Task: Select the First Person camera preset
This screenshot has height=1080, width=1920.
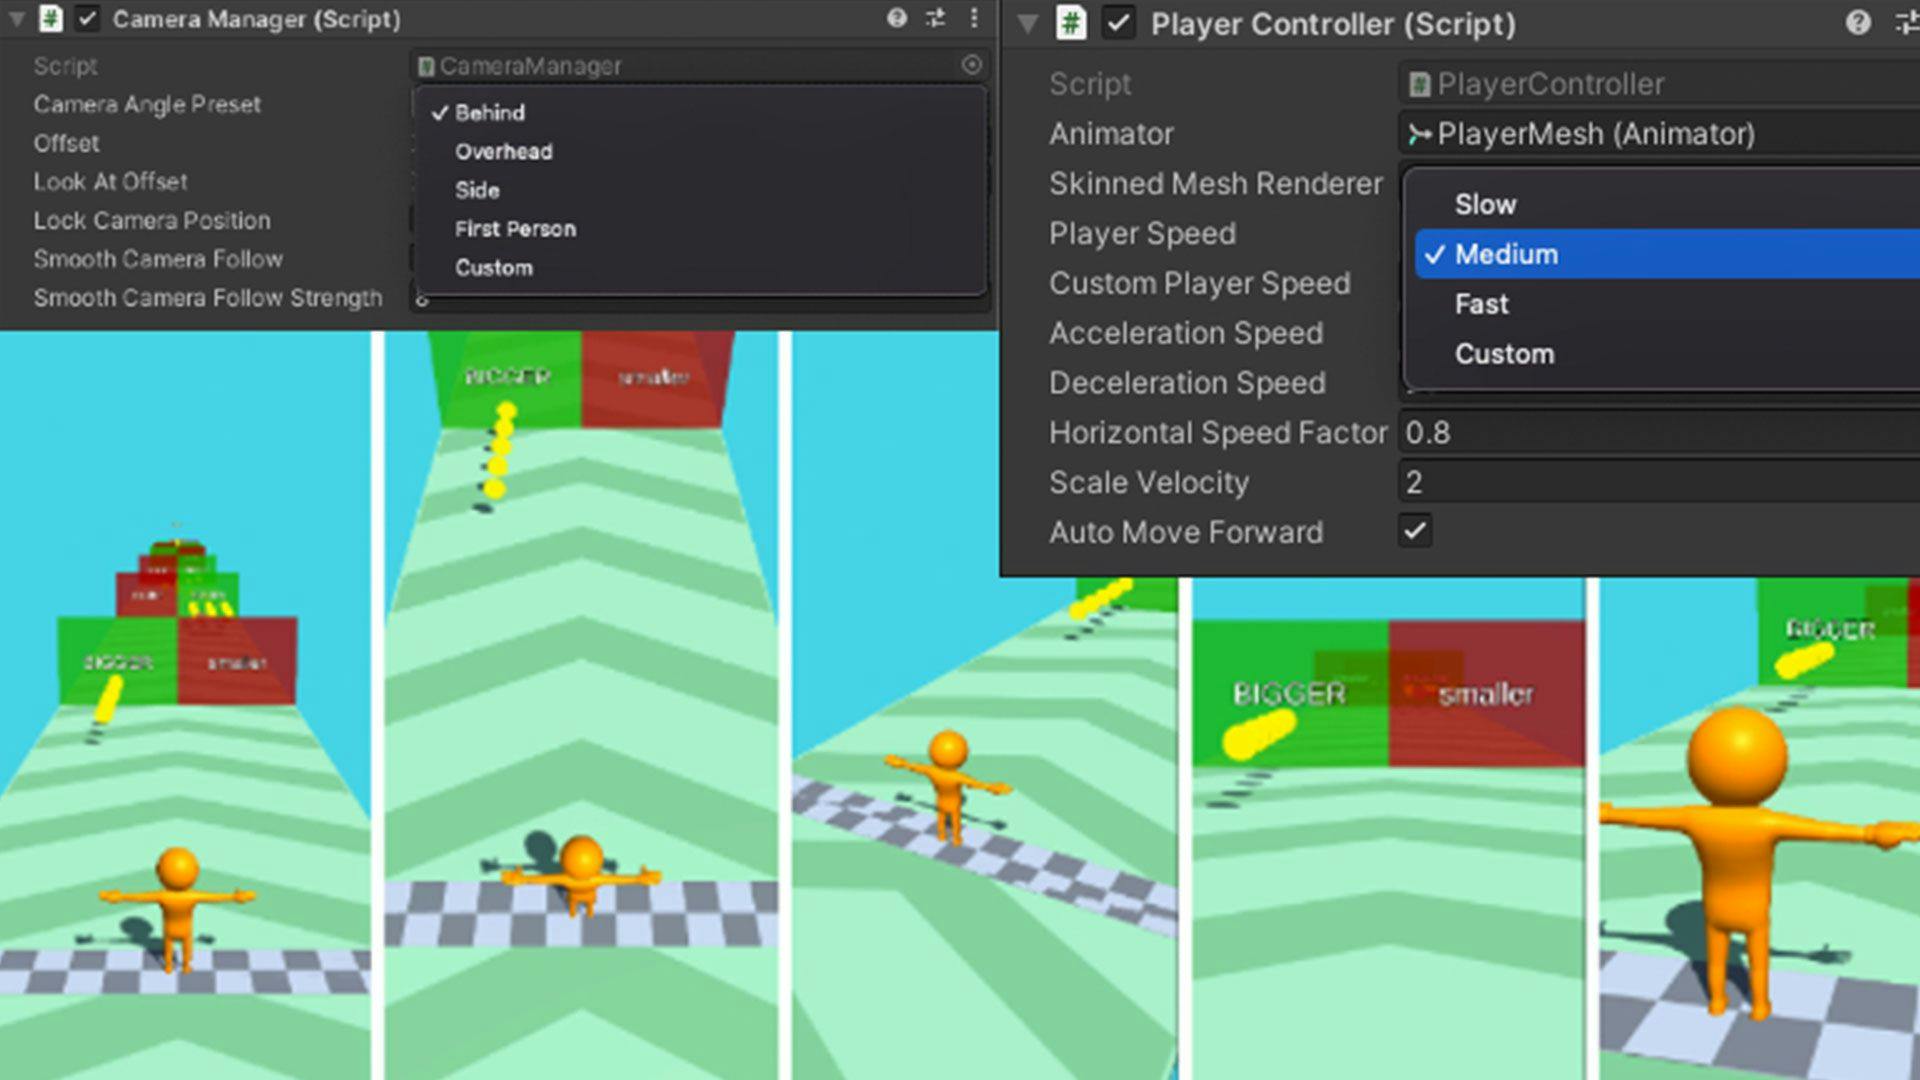Action: coord(513,228)
